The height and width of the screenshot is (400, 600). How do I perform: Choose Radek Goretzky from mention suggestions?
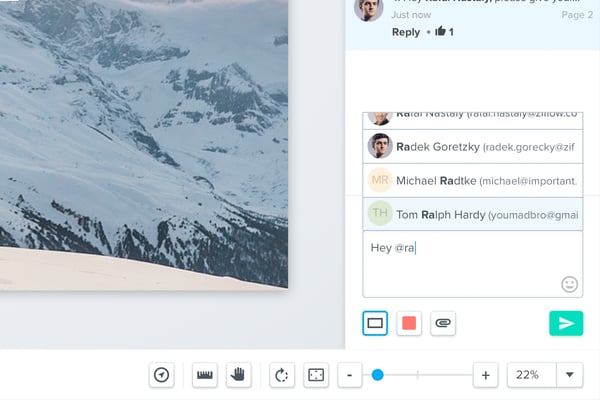click(x=472, y=146)
